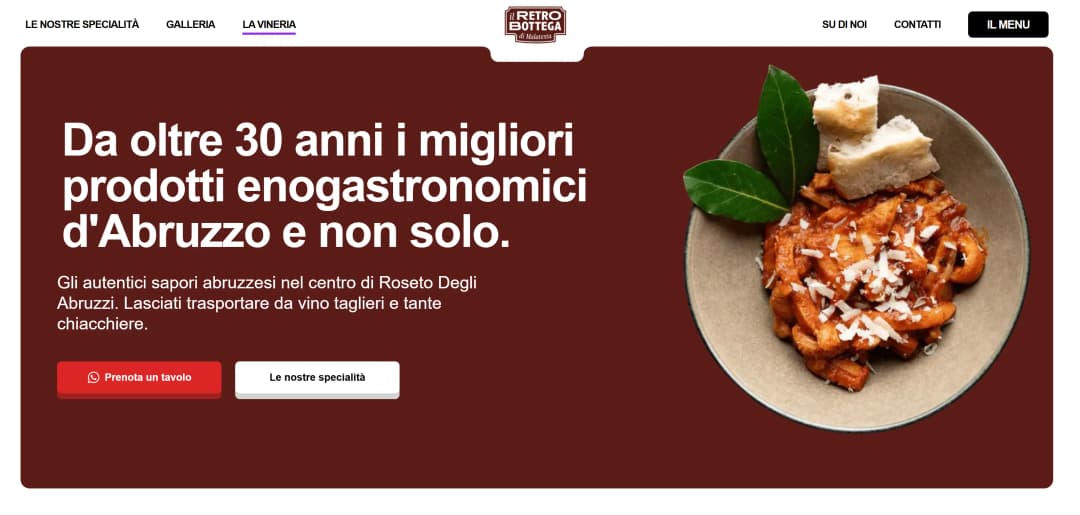Click the lower bread piece near the pasta
The width and height of the screenshot is (1080, 515).
pos(882,157)
